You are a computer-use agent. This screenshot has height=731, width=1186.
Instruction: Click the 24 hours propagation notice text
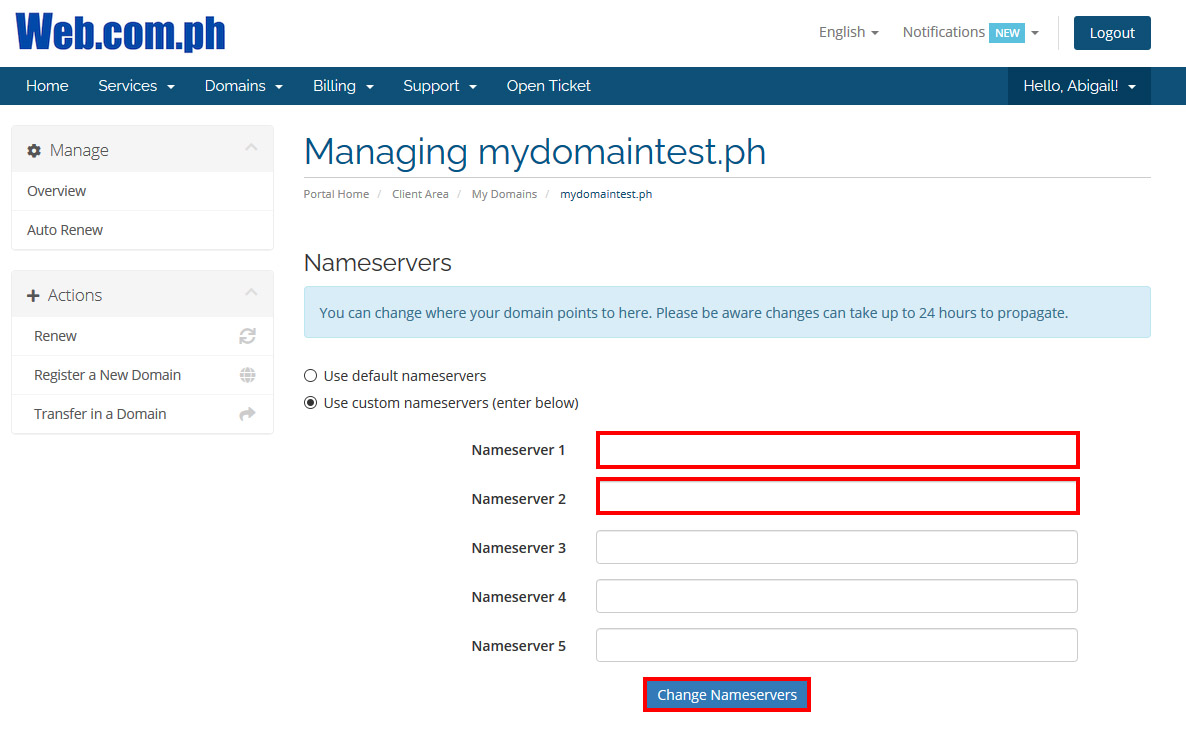coord(694,313)
